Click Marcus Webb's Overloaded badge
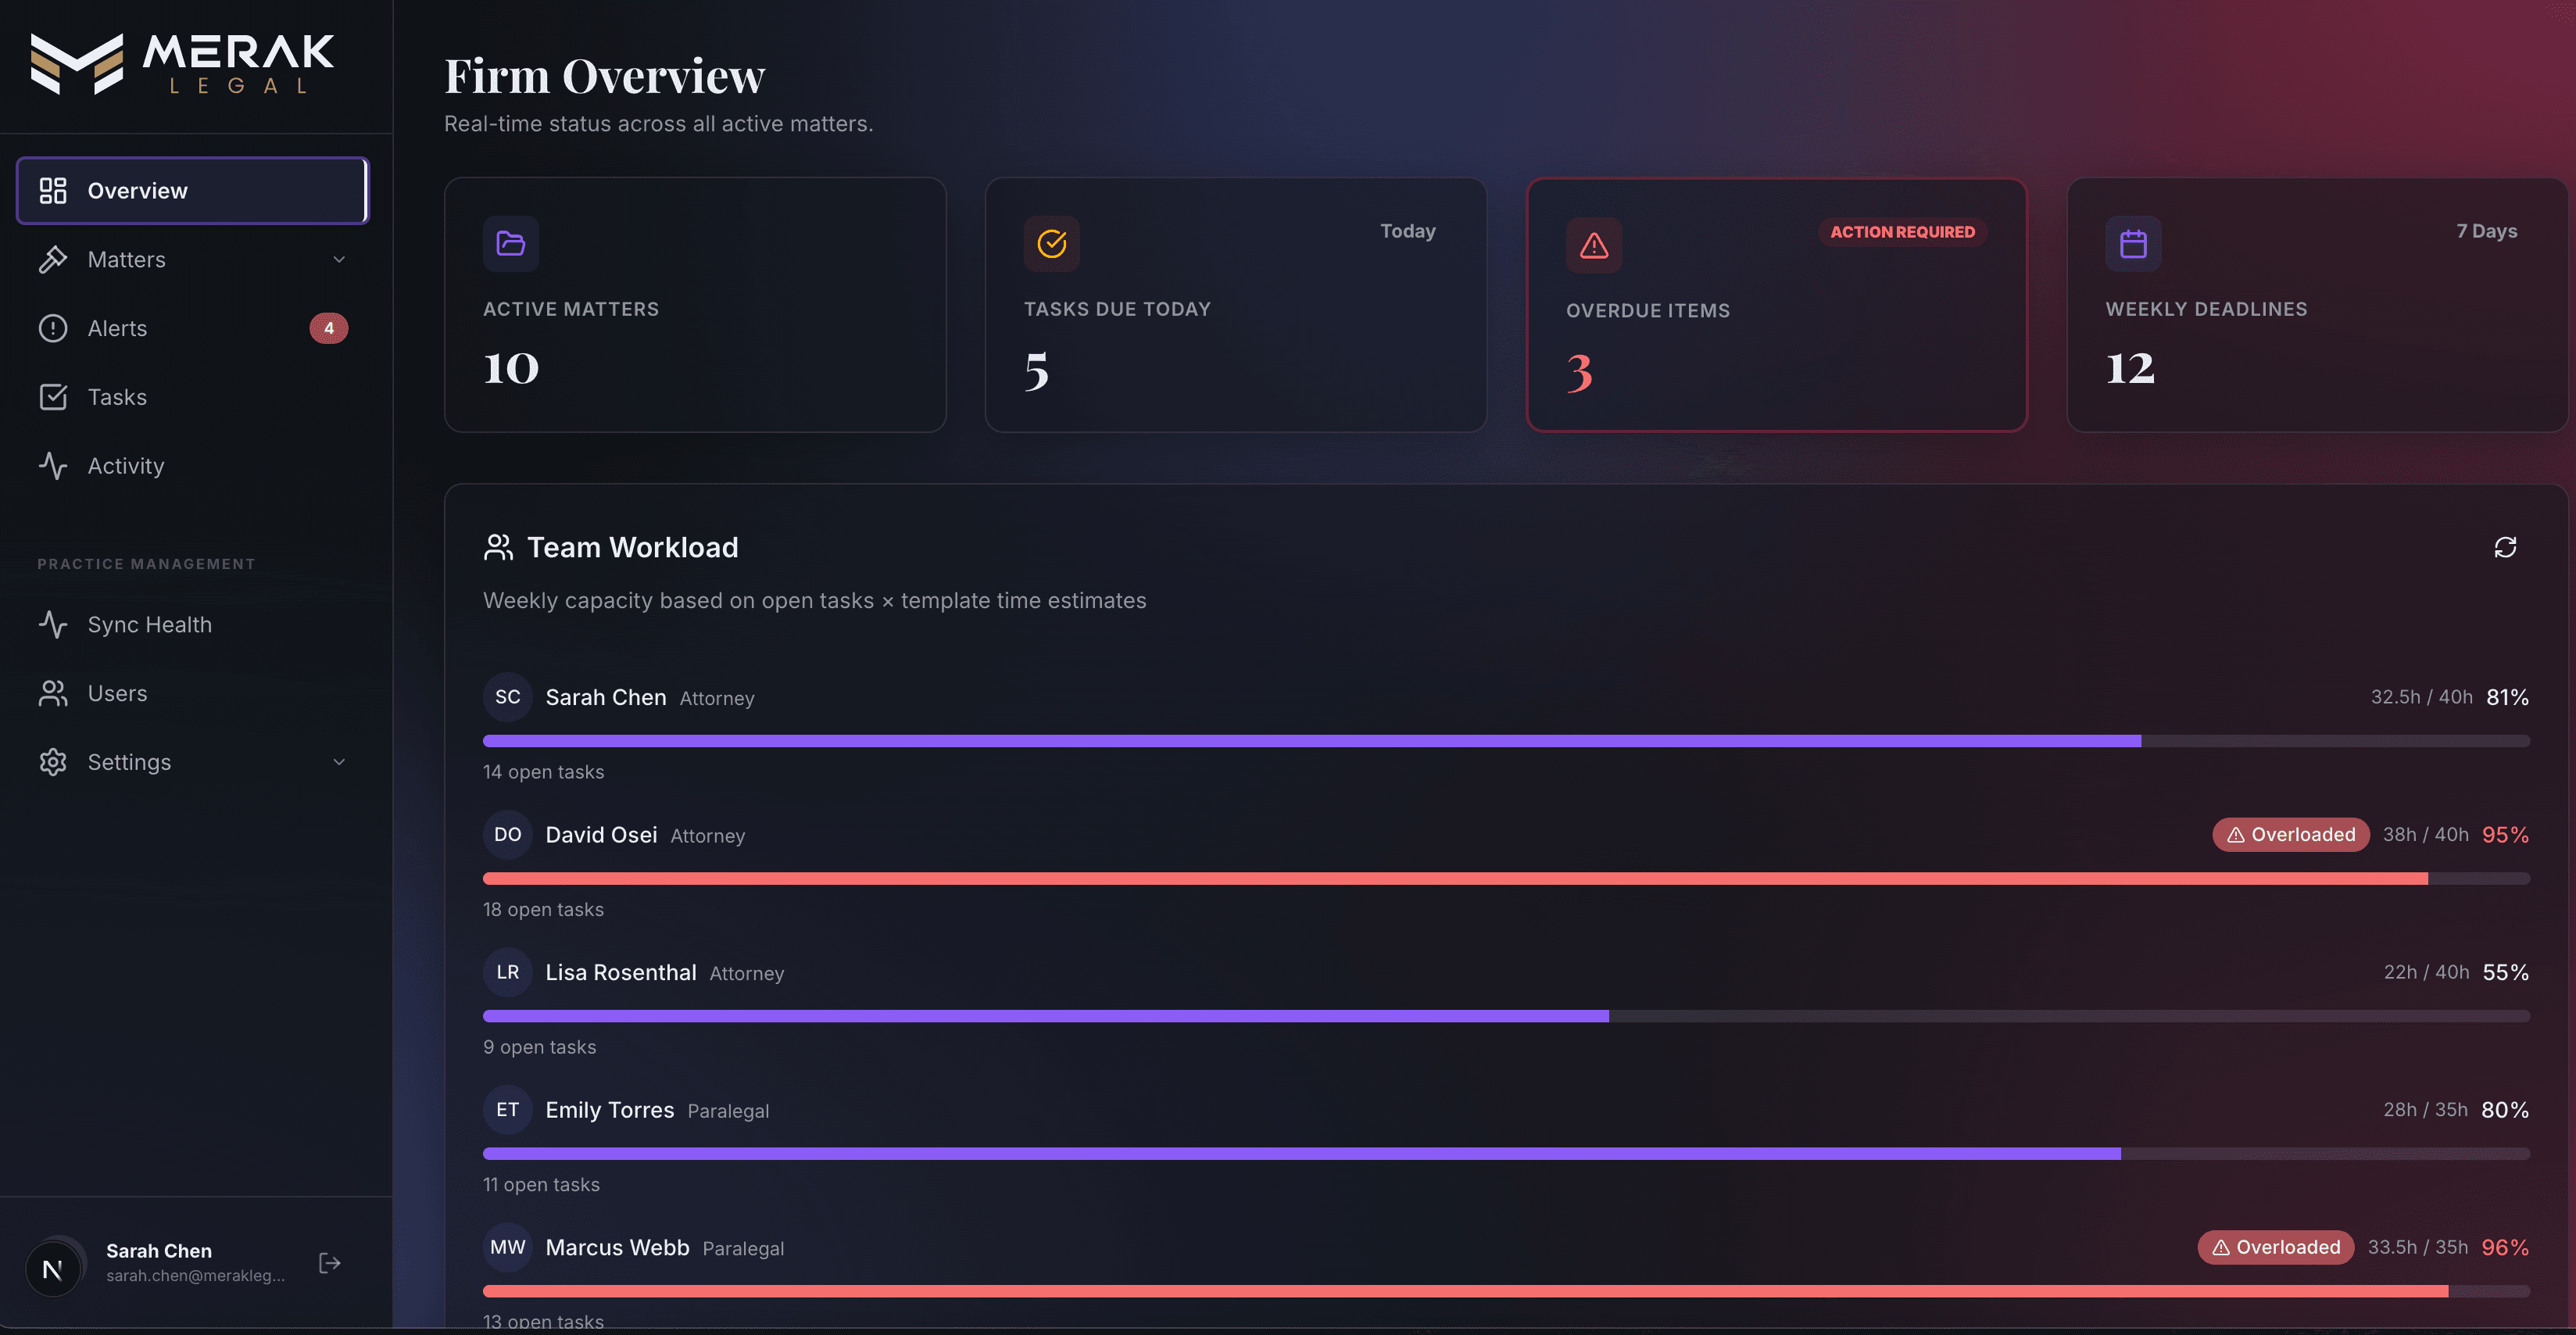Image resolution: width=2576 pixels, height=1335 pixels. click(2275, 1247)
